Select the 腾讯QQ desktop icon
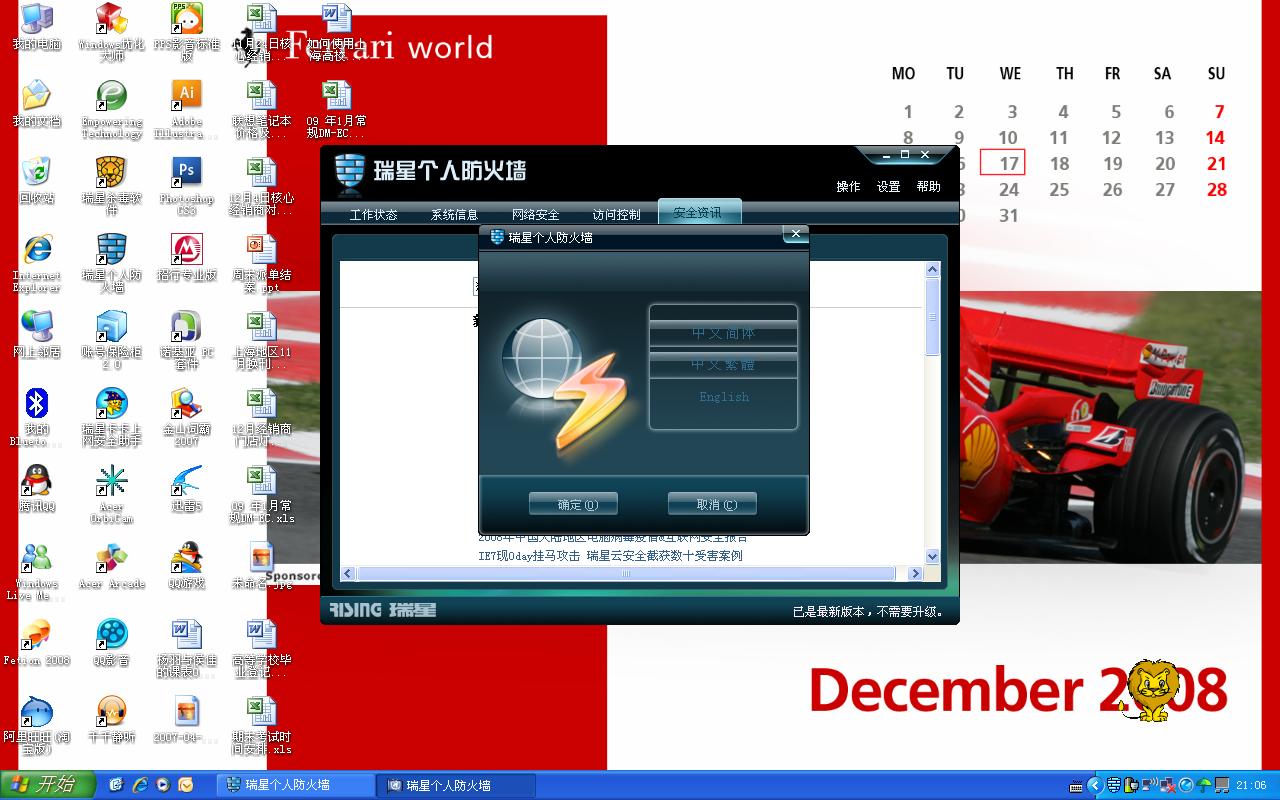This screenshot has height=800, width=1280. [37, 488]
